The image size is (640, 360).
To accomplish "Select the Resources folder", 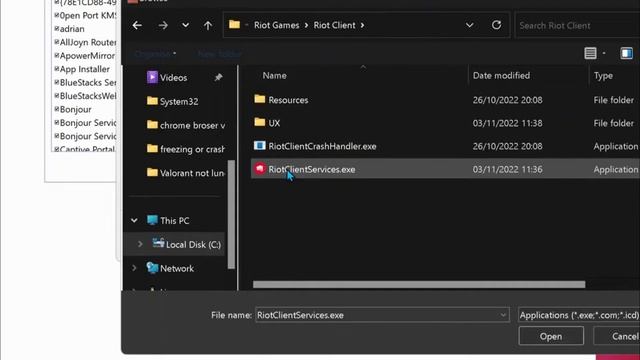I will [288, 100].
